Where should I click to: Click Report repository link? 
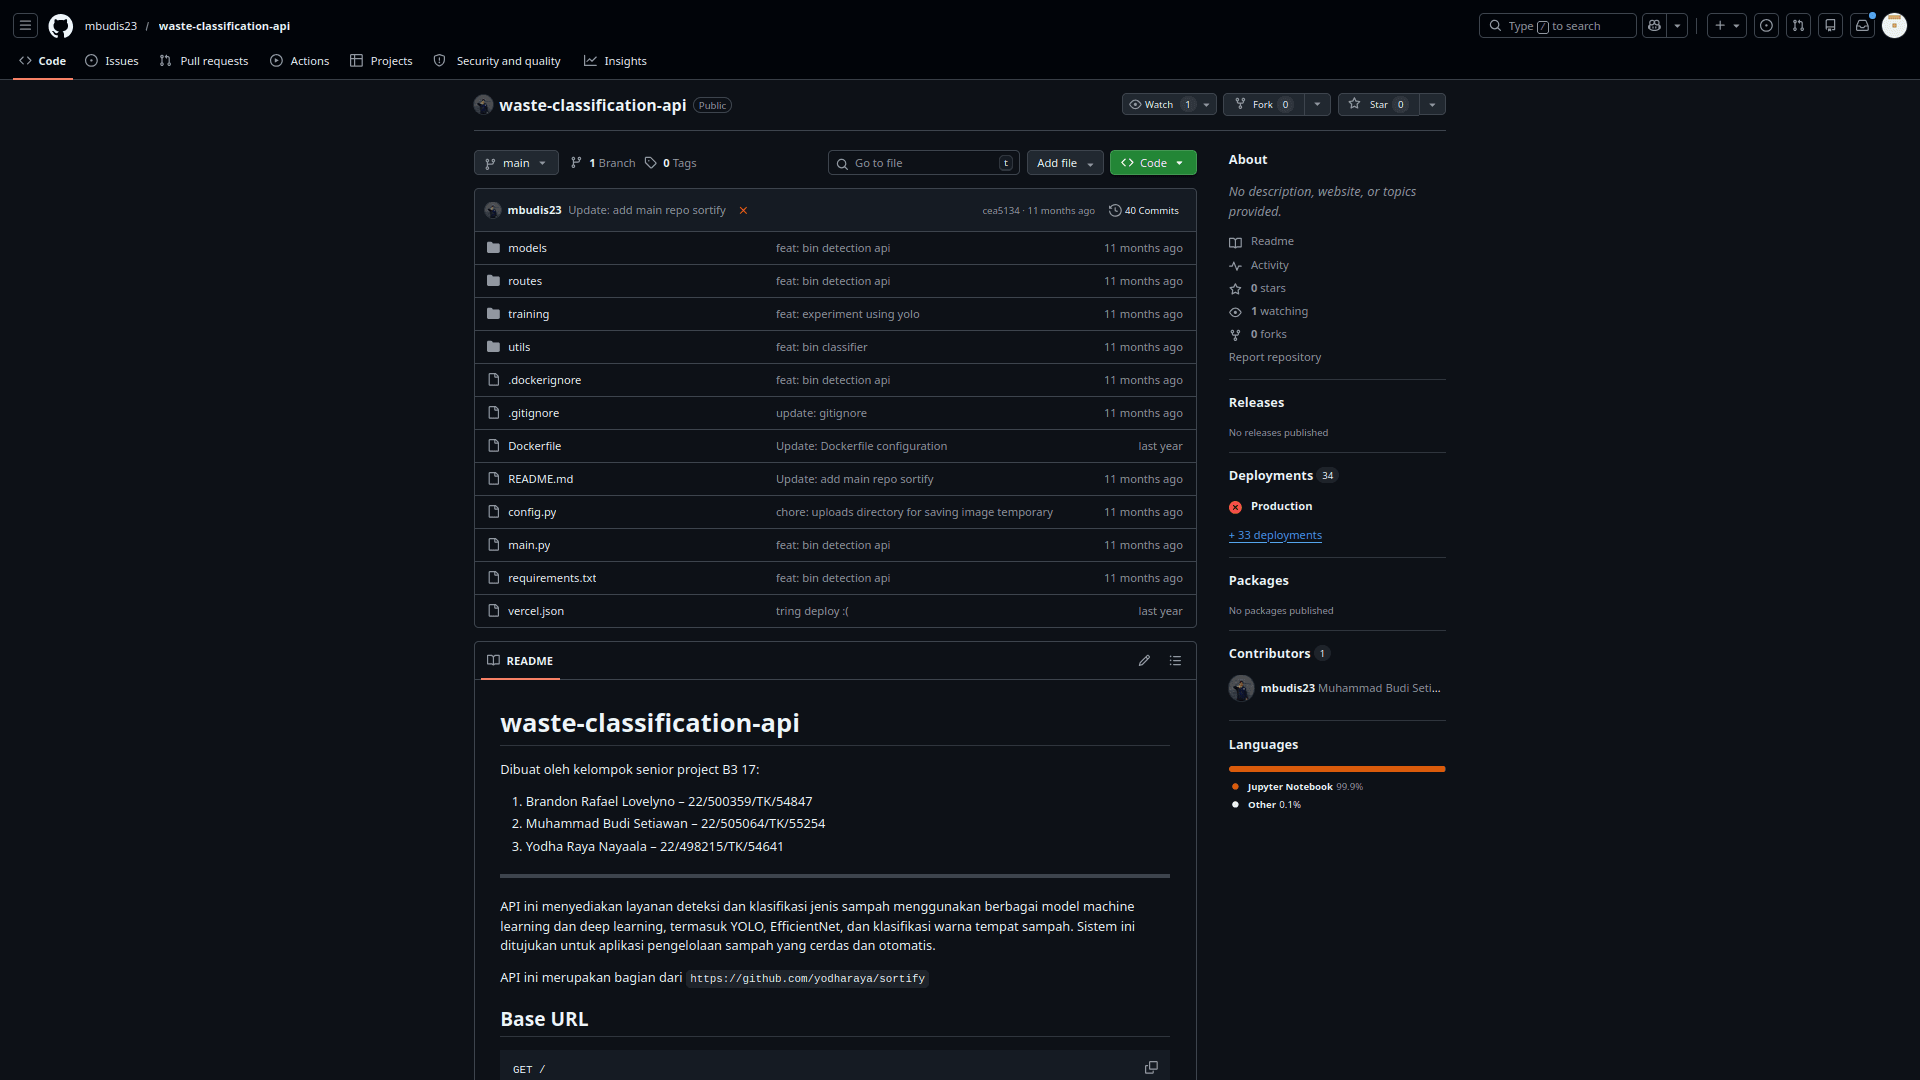click(x=1275, y=358)
